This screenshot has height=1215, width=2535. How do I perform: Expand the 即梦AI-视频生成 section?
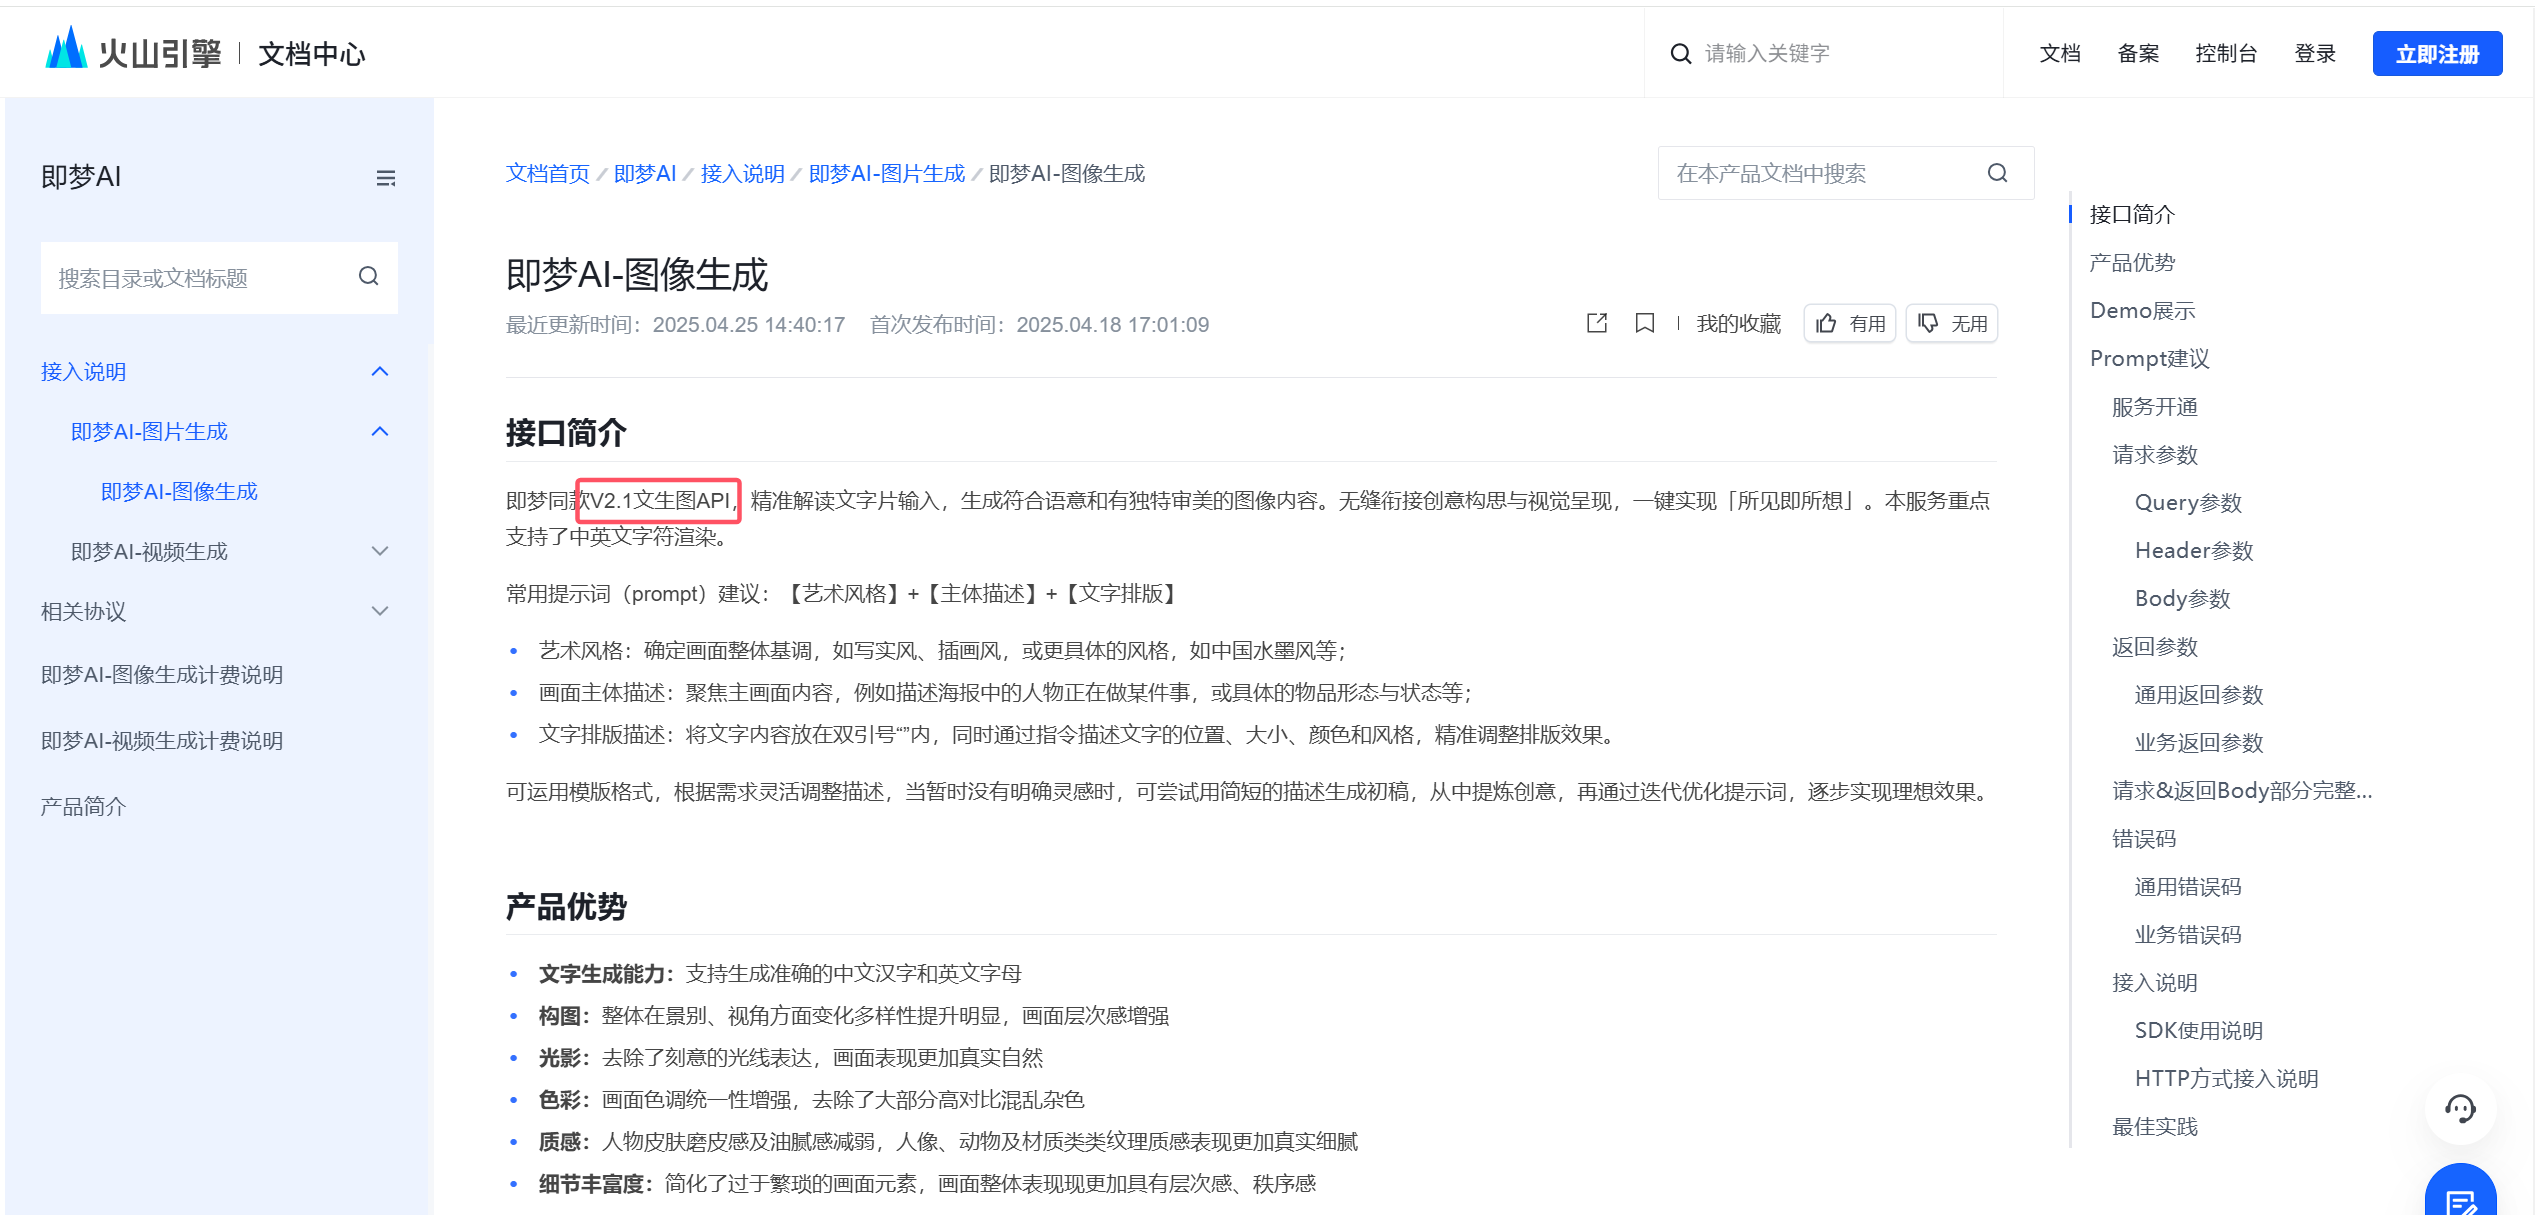pyautogui.click(x=379, y=551)
